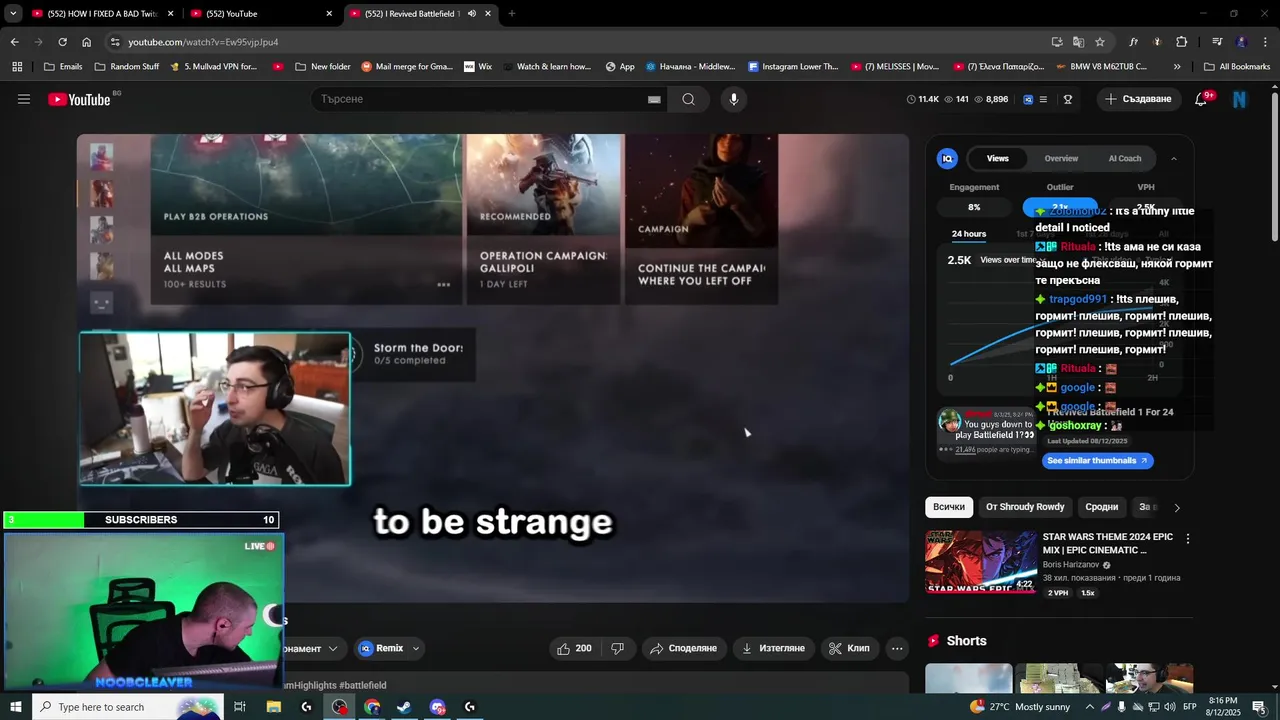This screenshot has width=1280, height=720.
Task: Open more video actions menu
Action: pyautogui.click(x=897, y=648)
